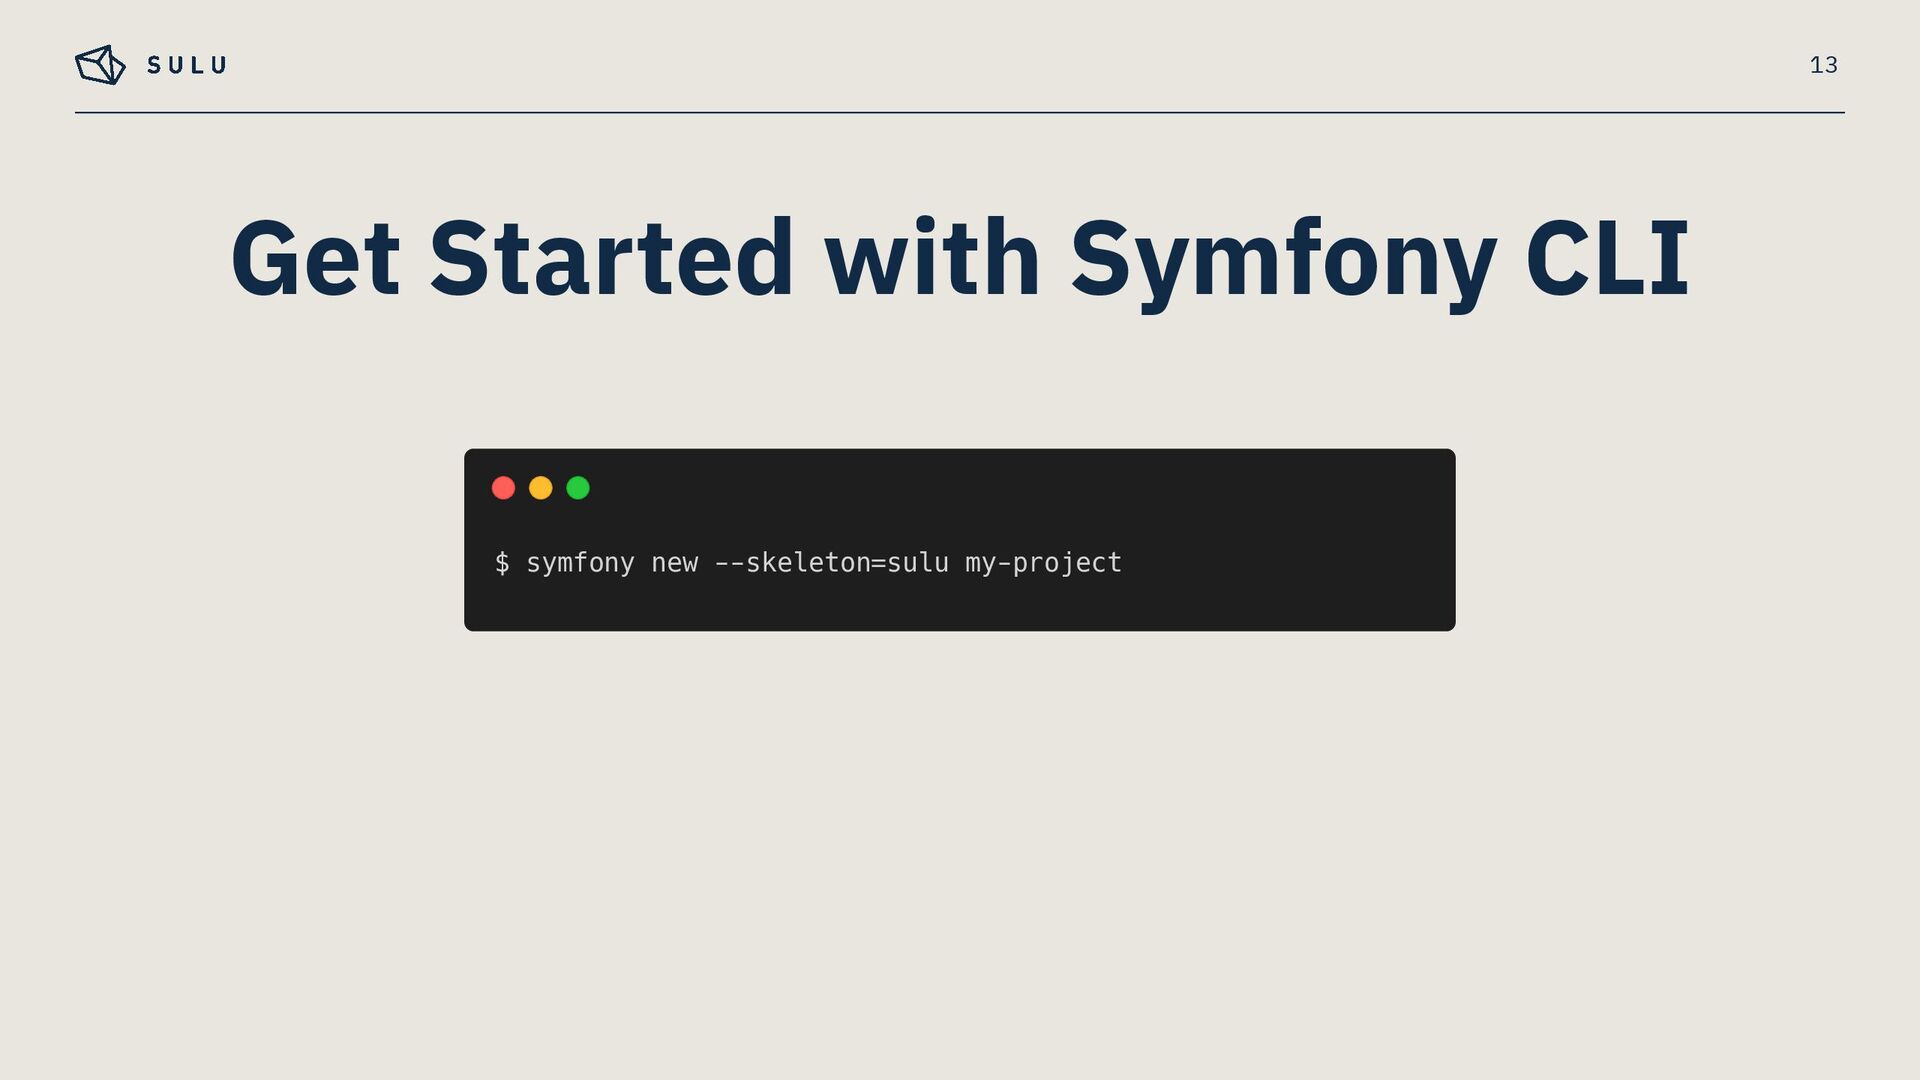Click "CLI" at the end of the title
This screenshot has width=1920, height=1080.
tap(1607, 259)
